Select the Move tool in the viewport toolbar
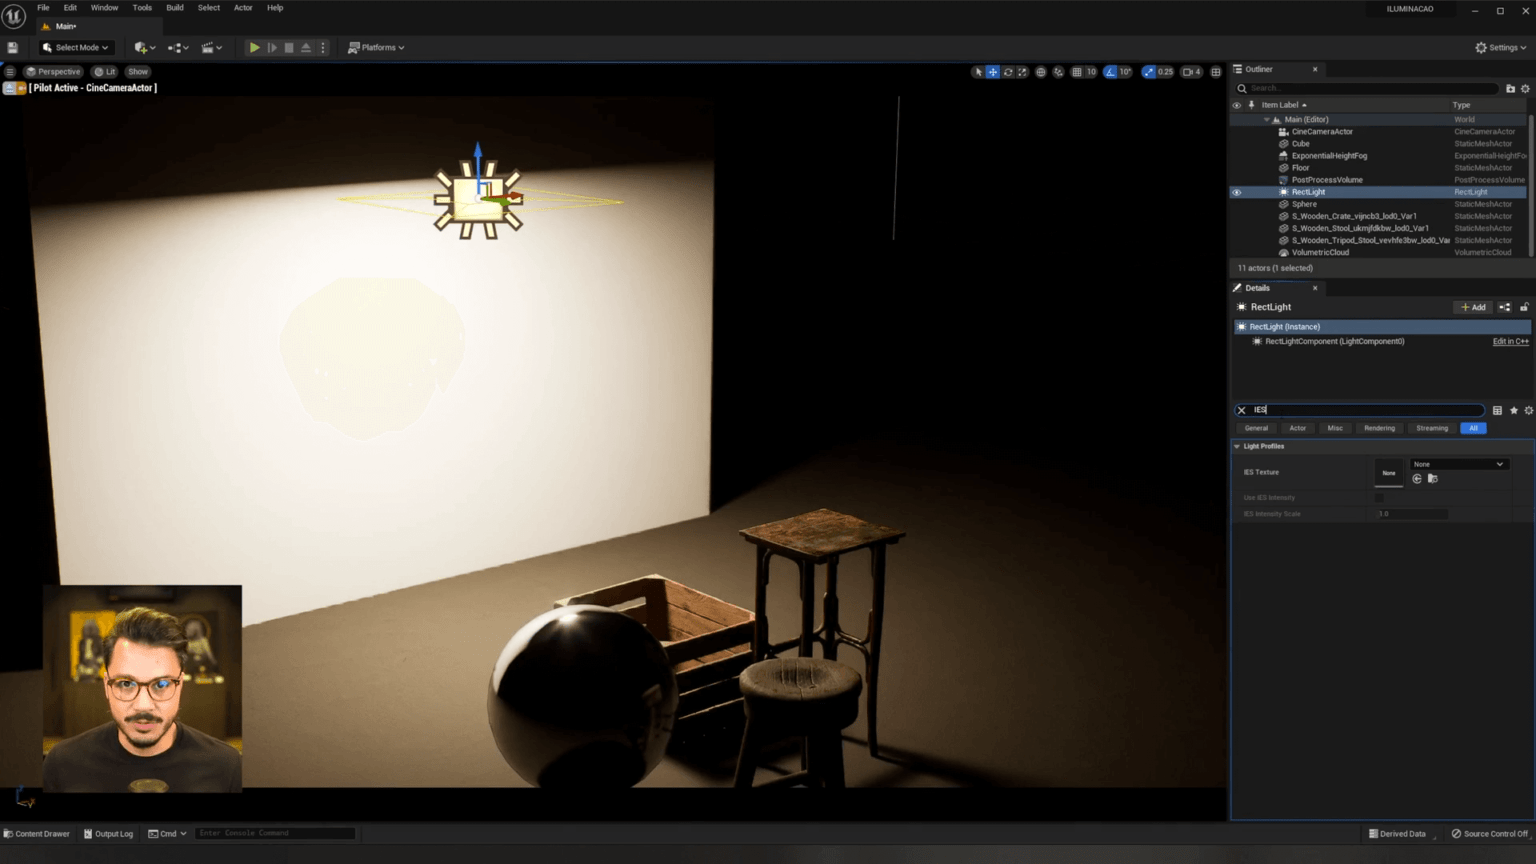Screen dimensions: 1536x864 [x=992, y=71]
